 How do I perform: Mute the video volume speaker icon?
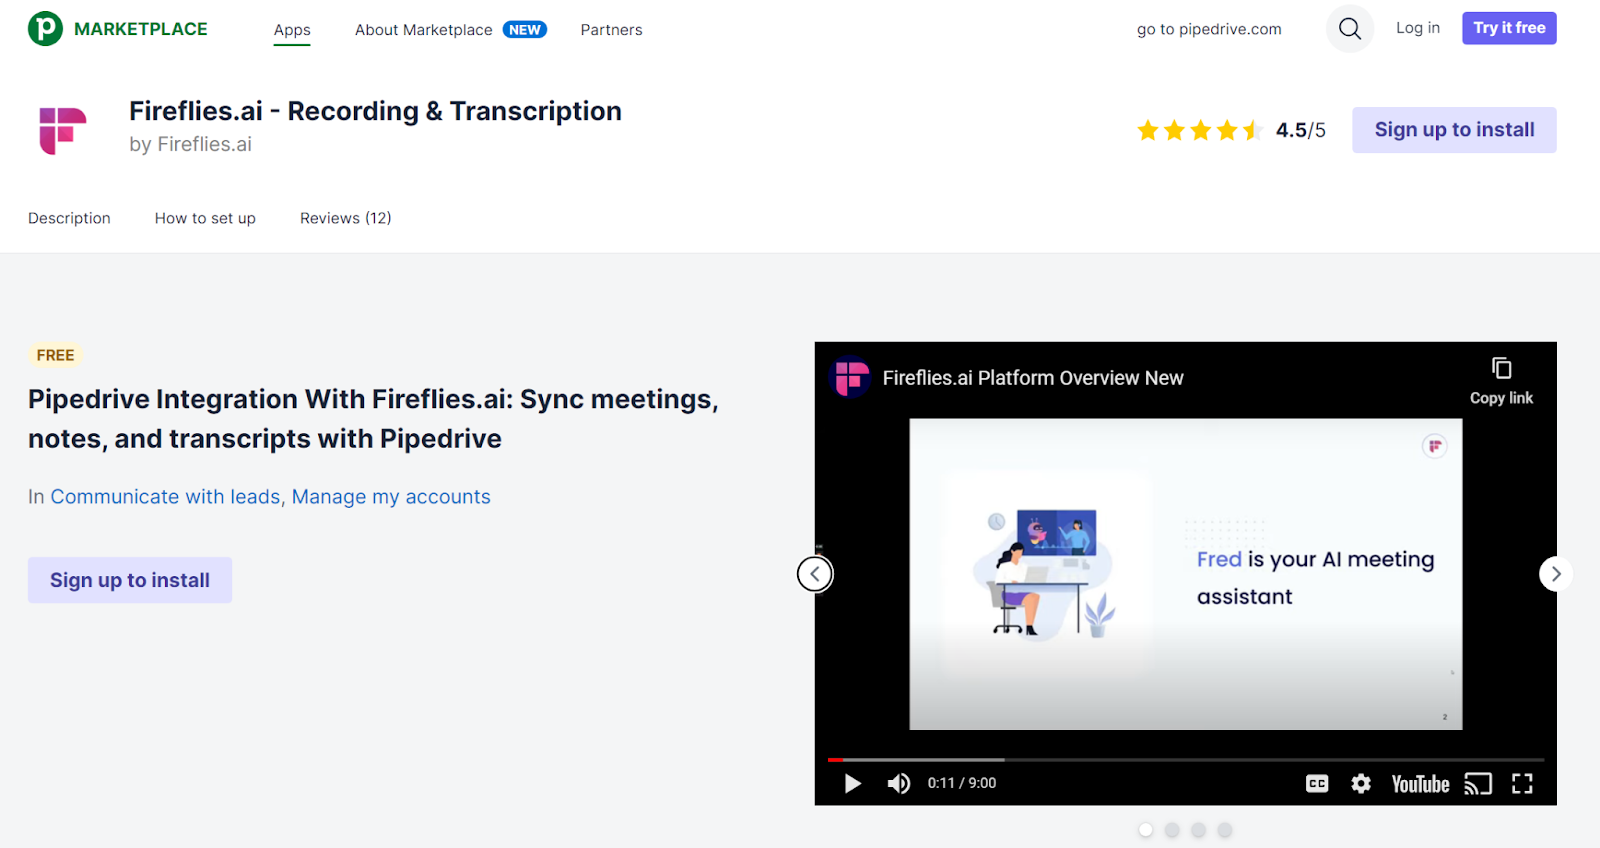898,783
